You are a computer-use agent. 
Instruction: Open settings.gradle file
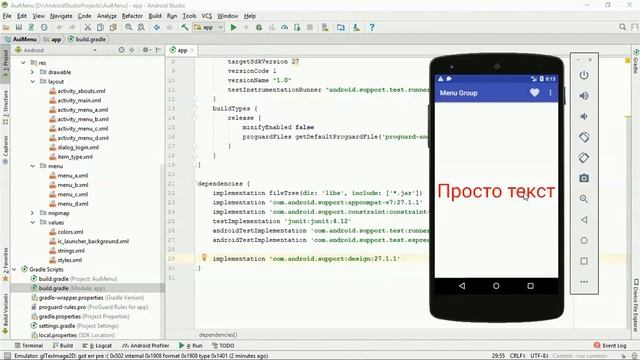click(x=75, y=326)
